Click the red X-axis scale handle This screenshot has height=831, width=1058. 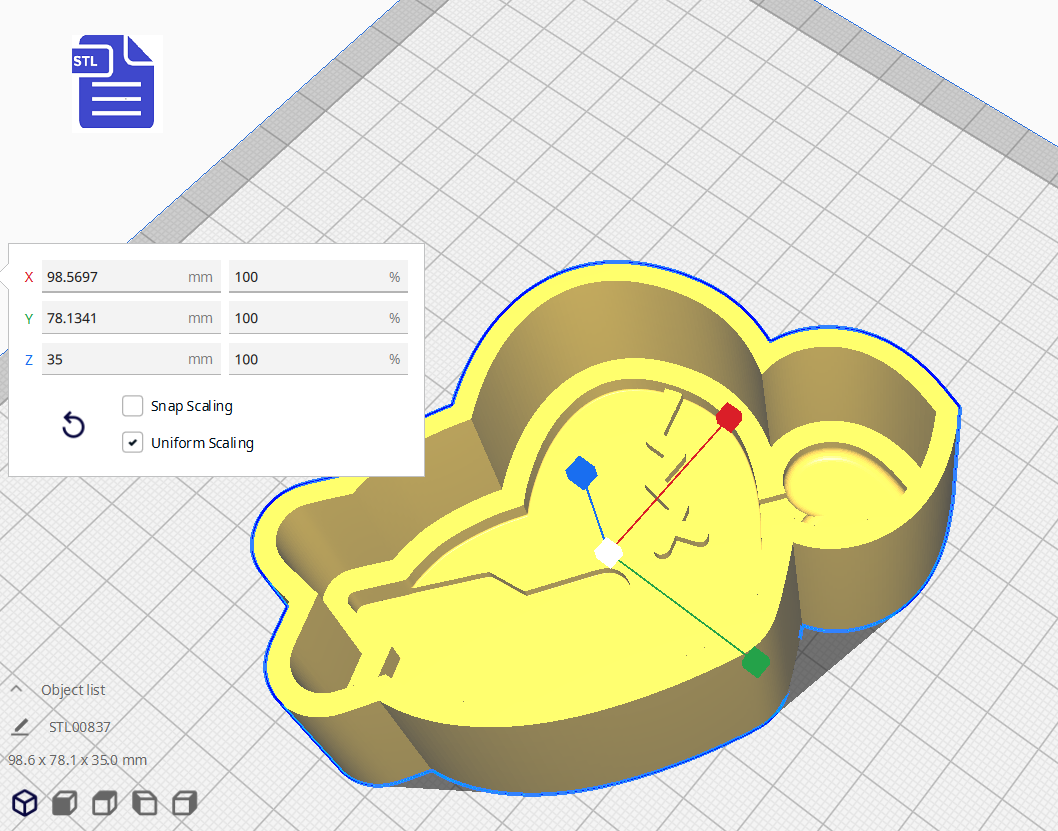coord(729,417)
